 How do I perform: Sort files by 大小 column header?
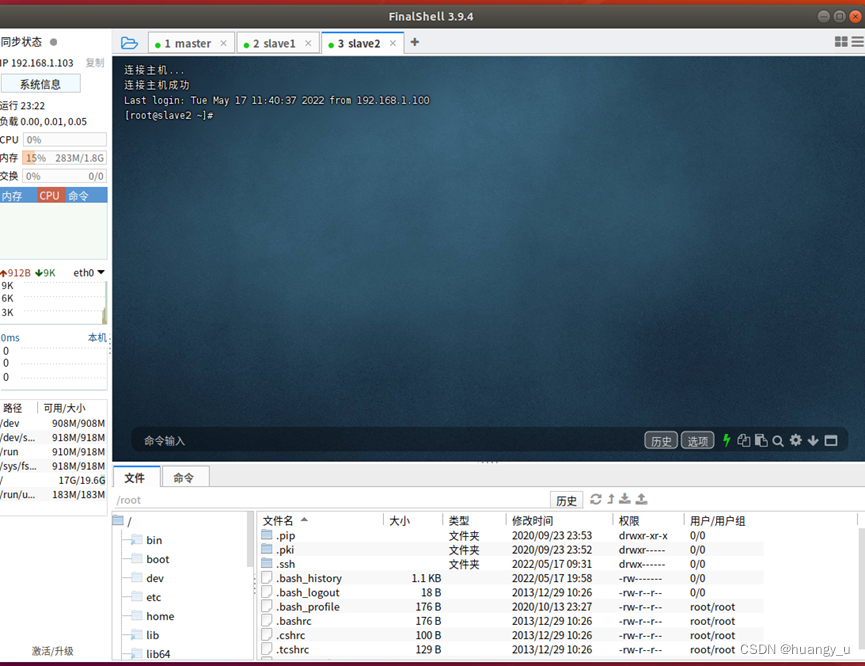coord(413,520)
